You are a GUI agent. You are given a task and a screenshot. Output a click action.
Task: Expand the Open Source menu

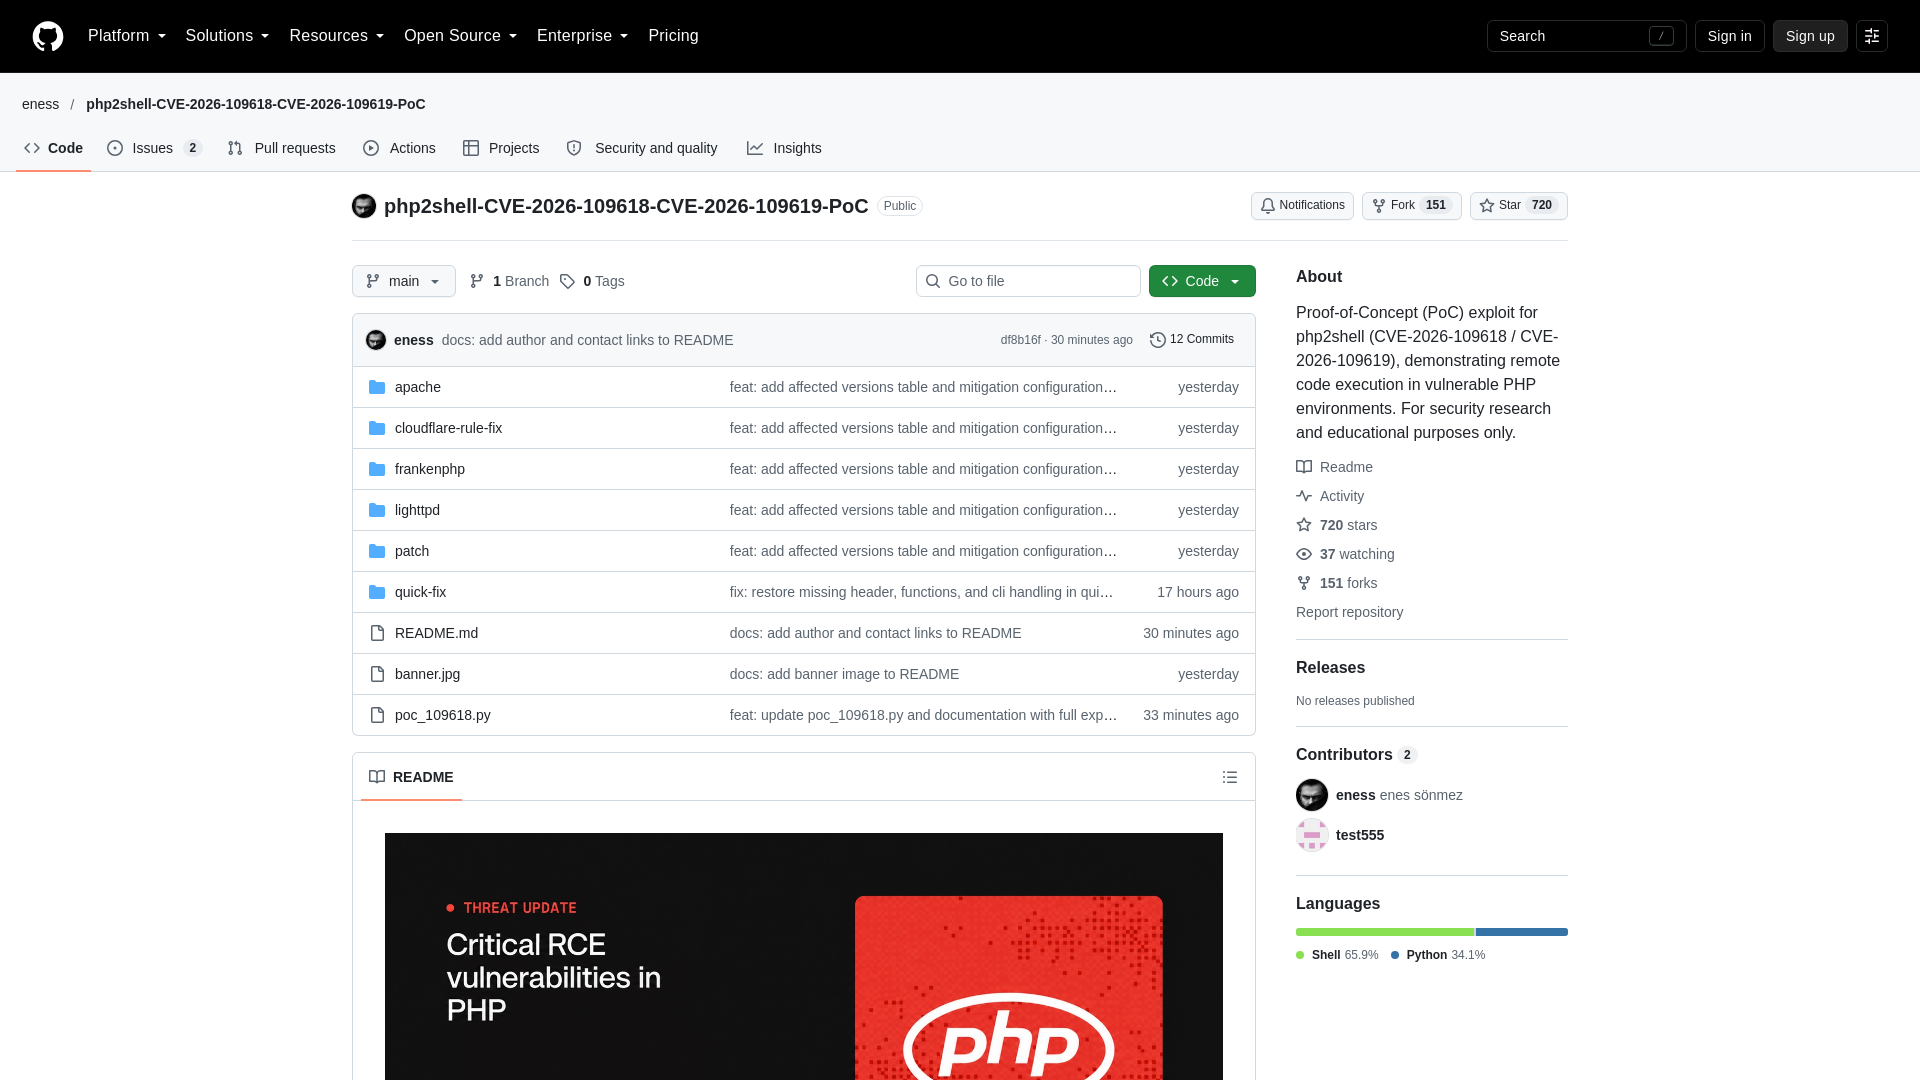tap(461, 36)
